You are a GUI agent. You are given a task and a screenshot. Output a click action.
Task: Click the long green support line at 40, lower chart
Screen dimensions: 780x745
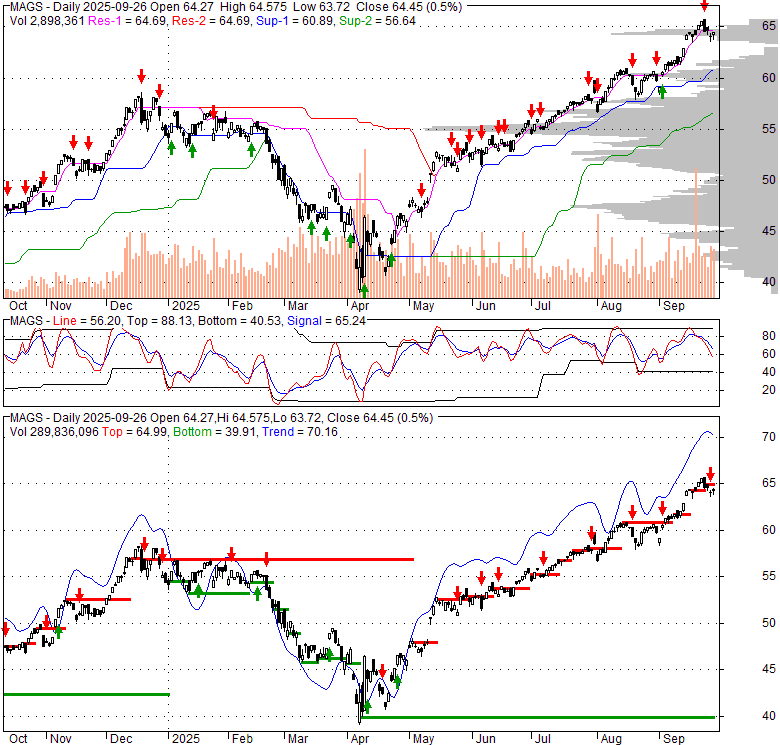click(538, 717)
